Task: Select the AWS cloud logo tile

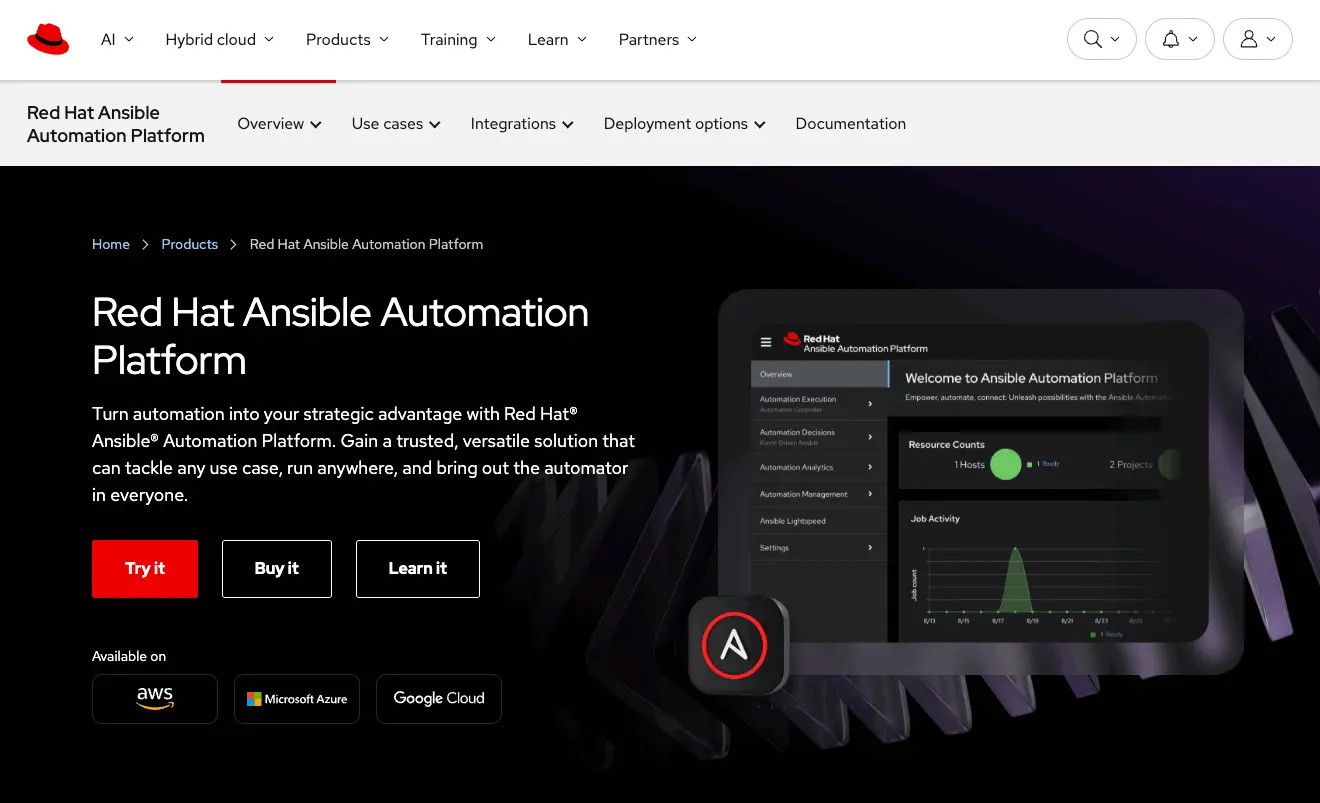Action: pyautogui.click(x=155, y=699)
